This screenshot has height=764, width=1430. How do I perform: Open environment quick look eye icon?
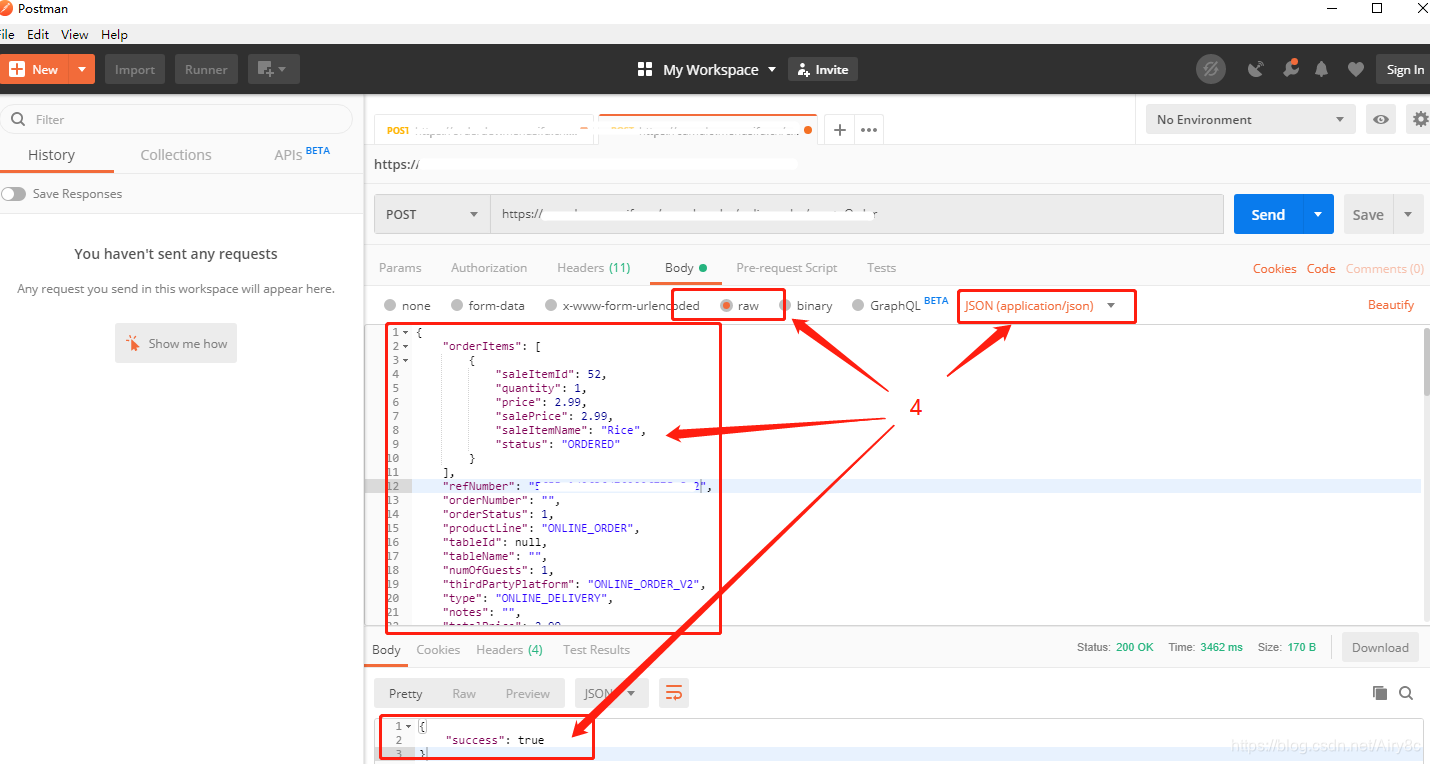tap(1381, 119)
